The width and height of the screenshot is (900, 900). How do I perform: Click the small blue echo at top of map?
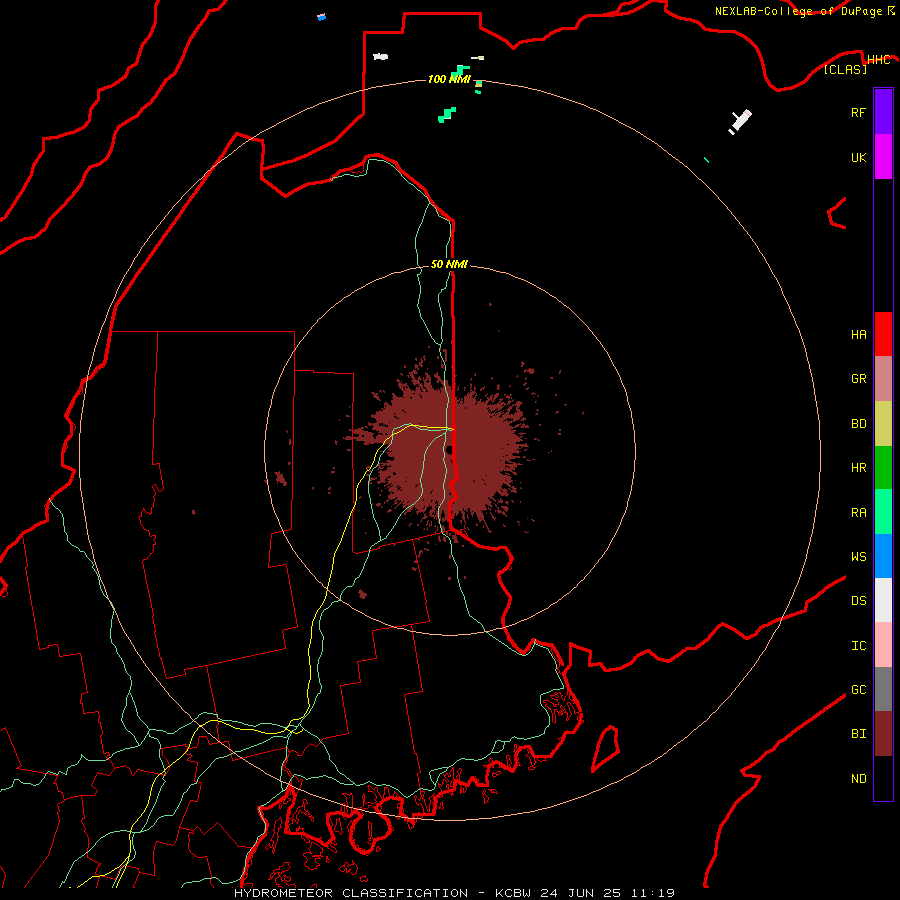321,17
